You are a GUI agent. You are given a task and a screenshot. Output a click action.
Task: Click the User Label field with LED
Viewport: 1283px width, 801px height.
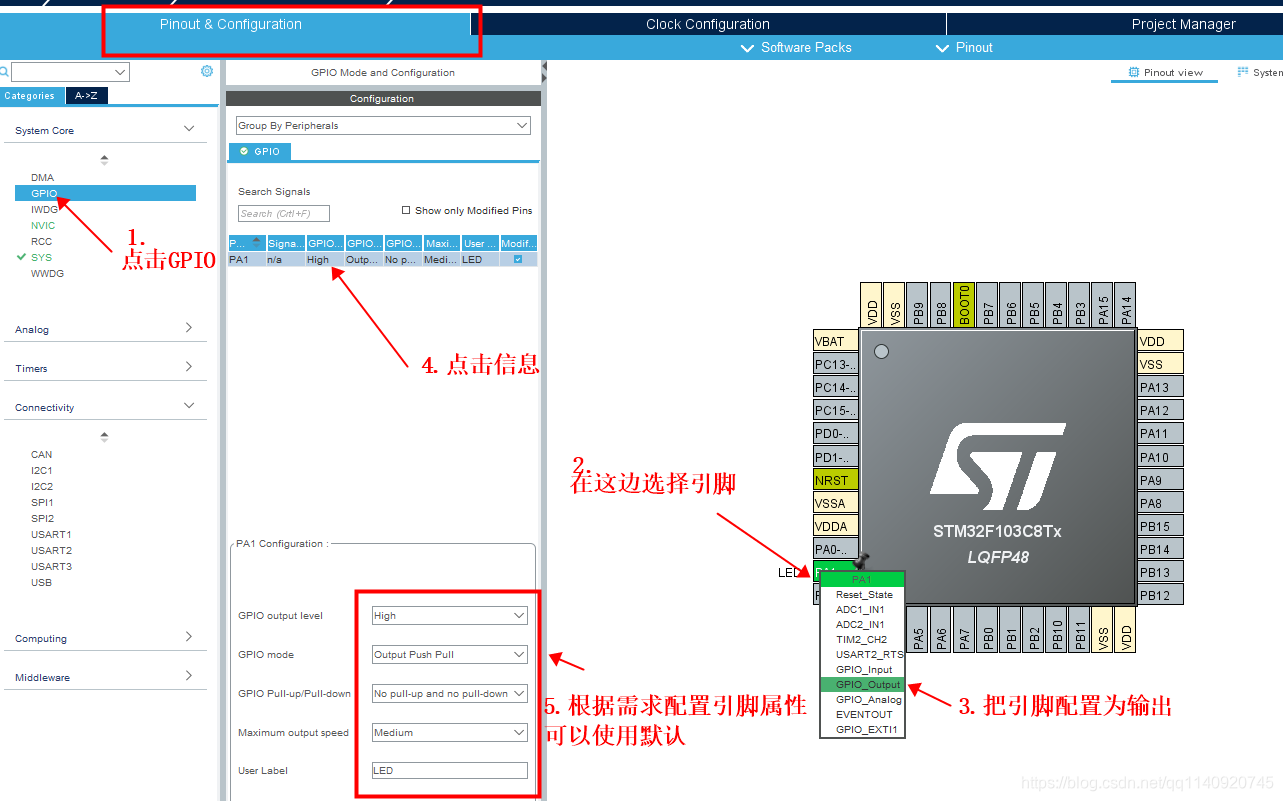click(449, 770)
